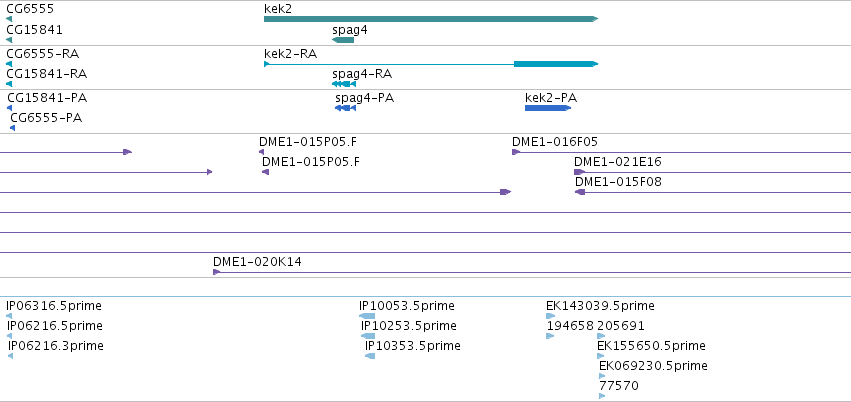Select the CG6555-PA protein label

[46, 118]
